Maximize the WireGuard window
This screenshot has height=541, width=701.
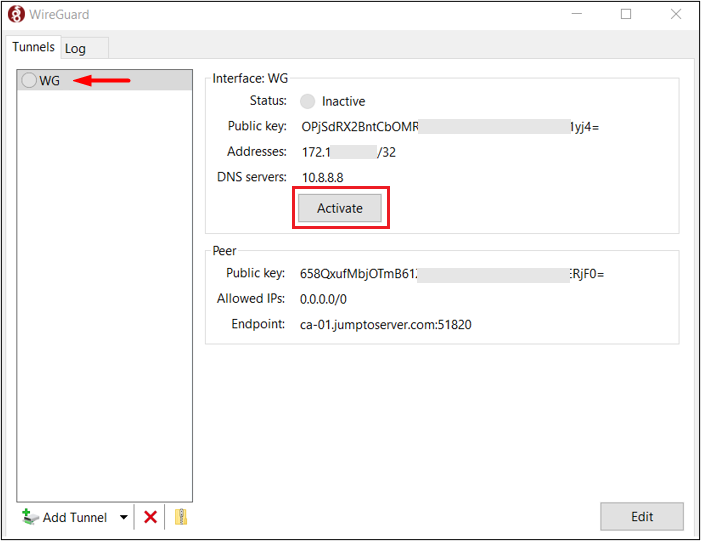click(626, 14)
